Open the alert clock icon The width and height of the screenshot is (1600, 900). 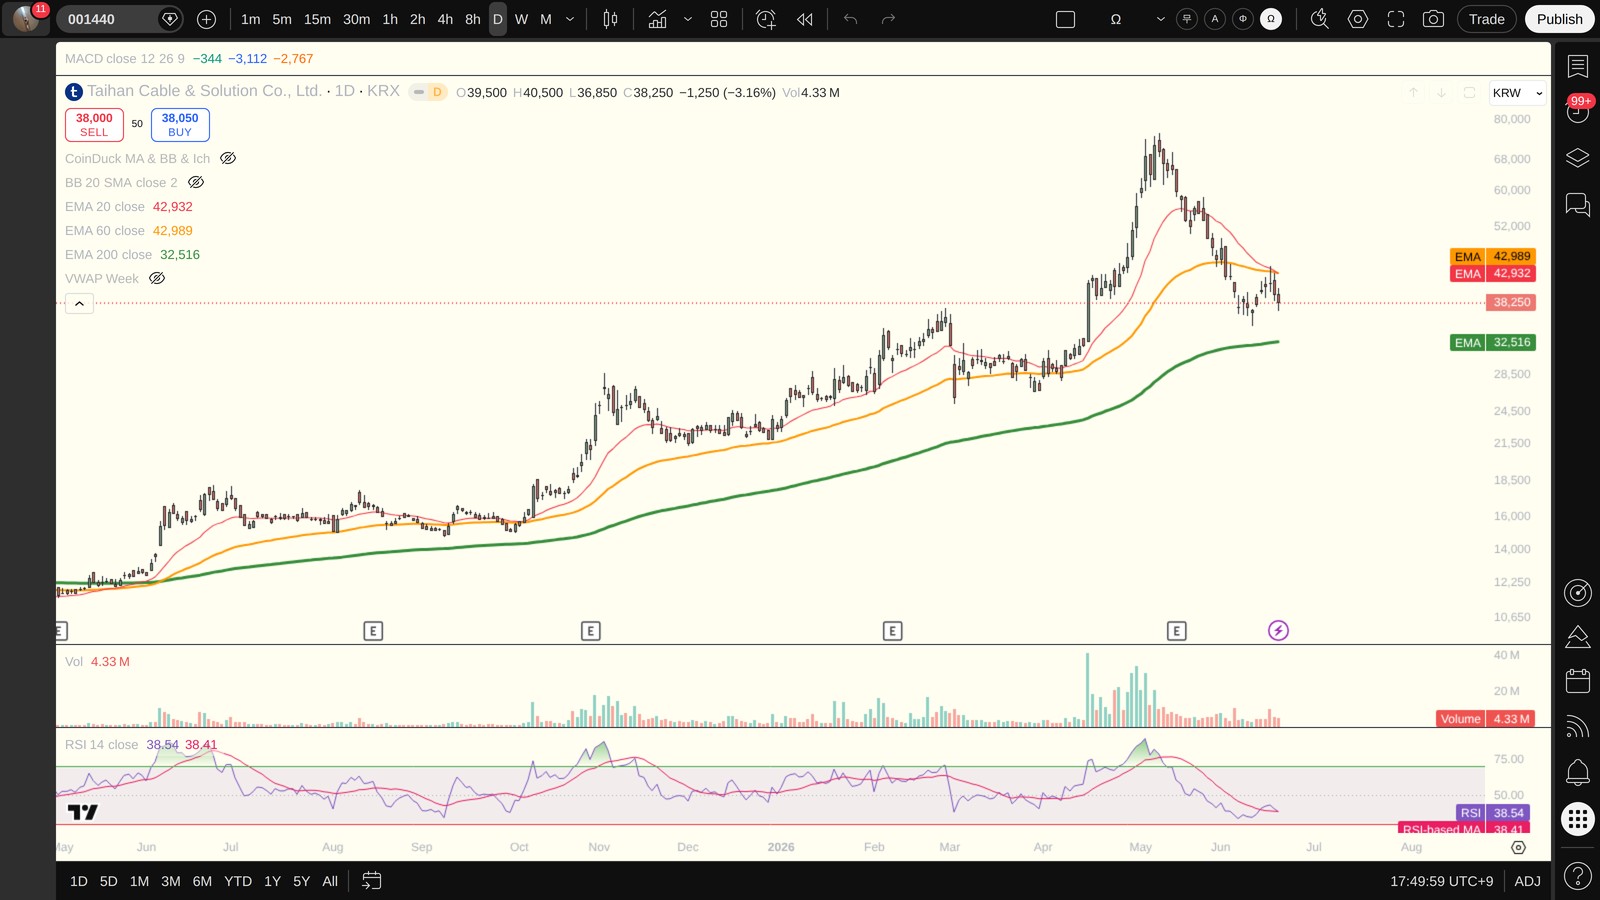pos(766,19)
